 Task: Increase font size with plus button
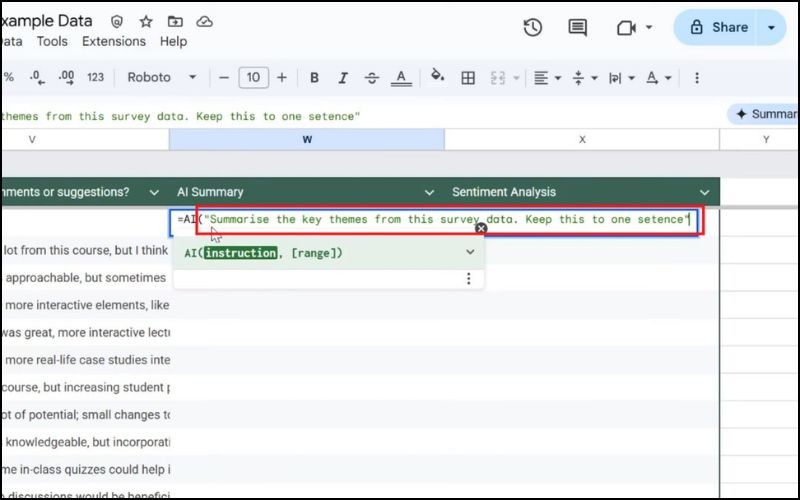pos(282,78)
